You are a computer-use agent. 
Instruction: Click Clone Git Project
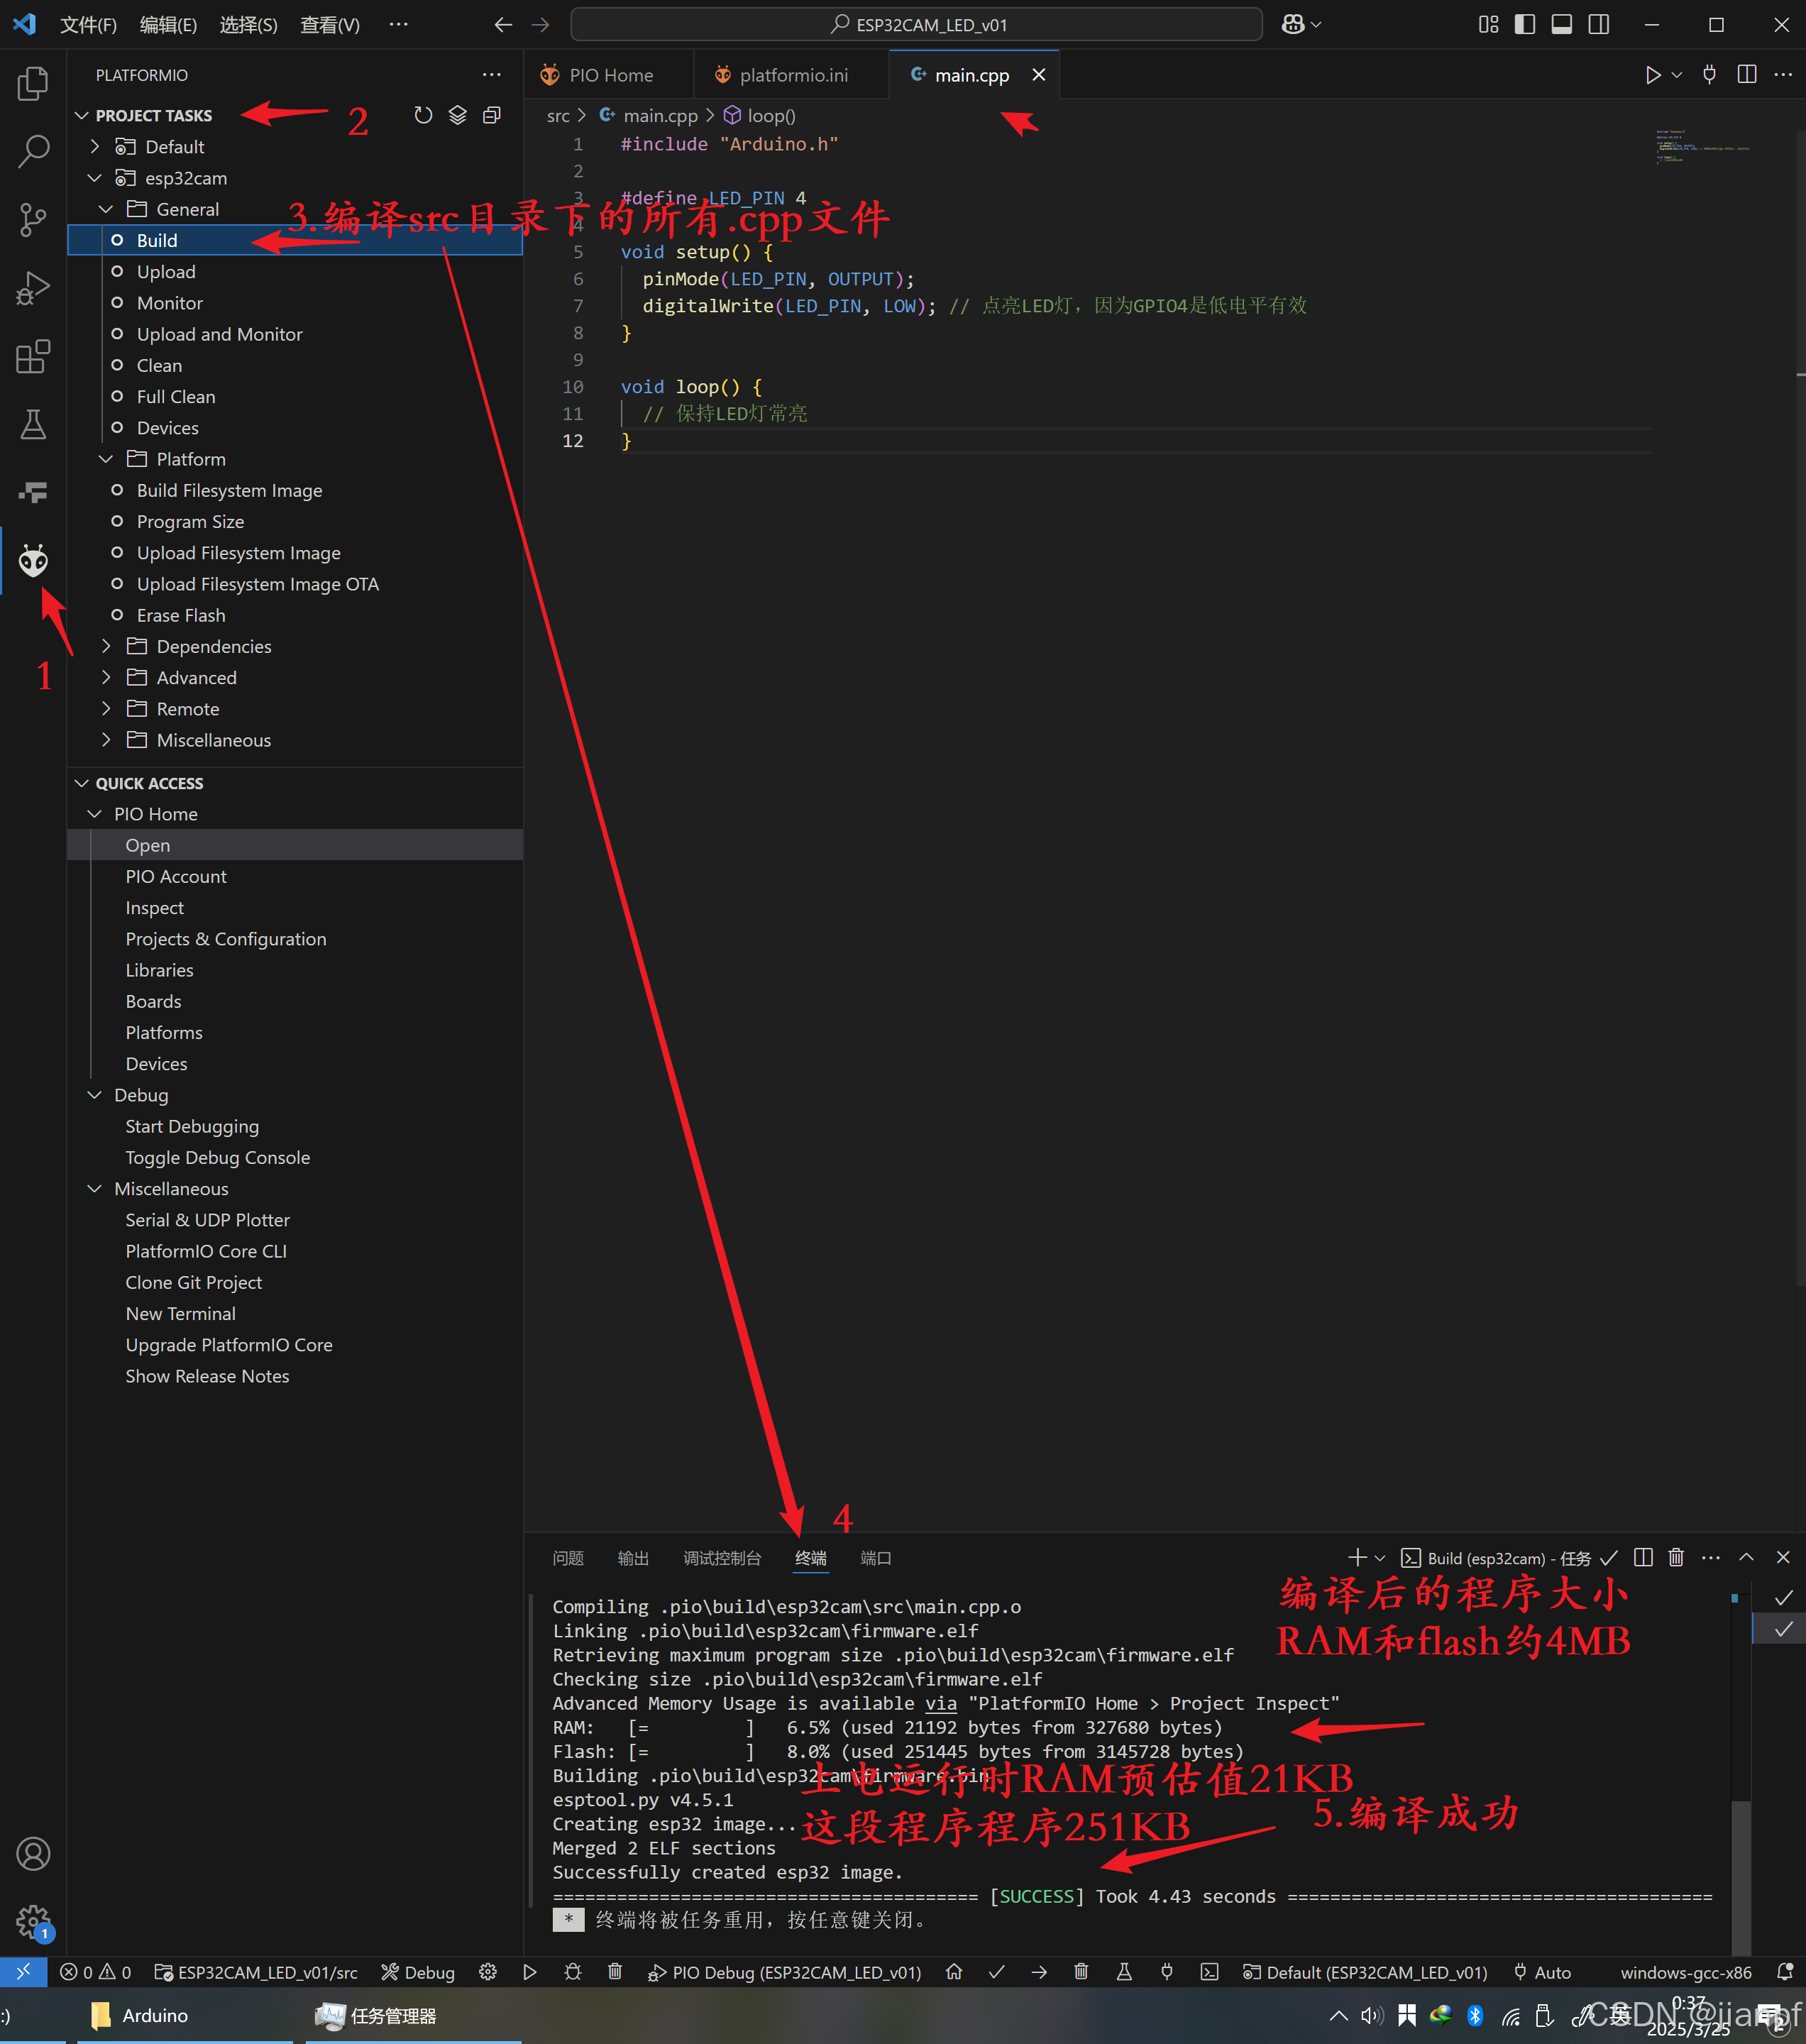[x=193, y=1282]
